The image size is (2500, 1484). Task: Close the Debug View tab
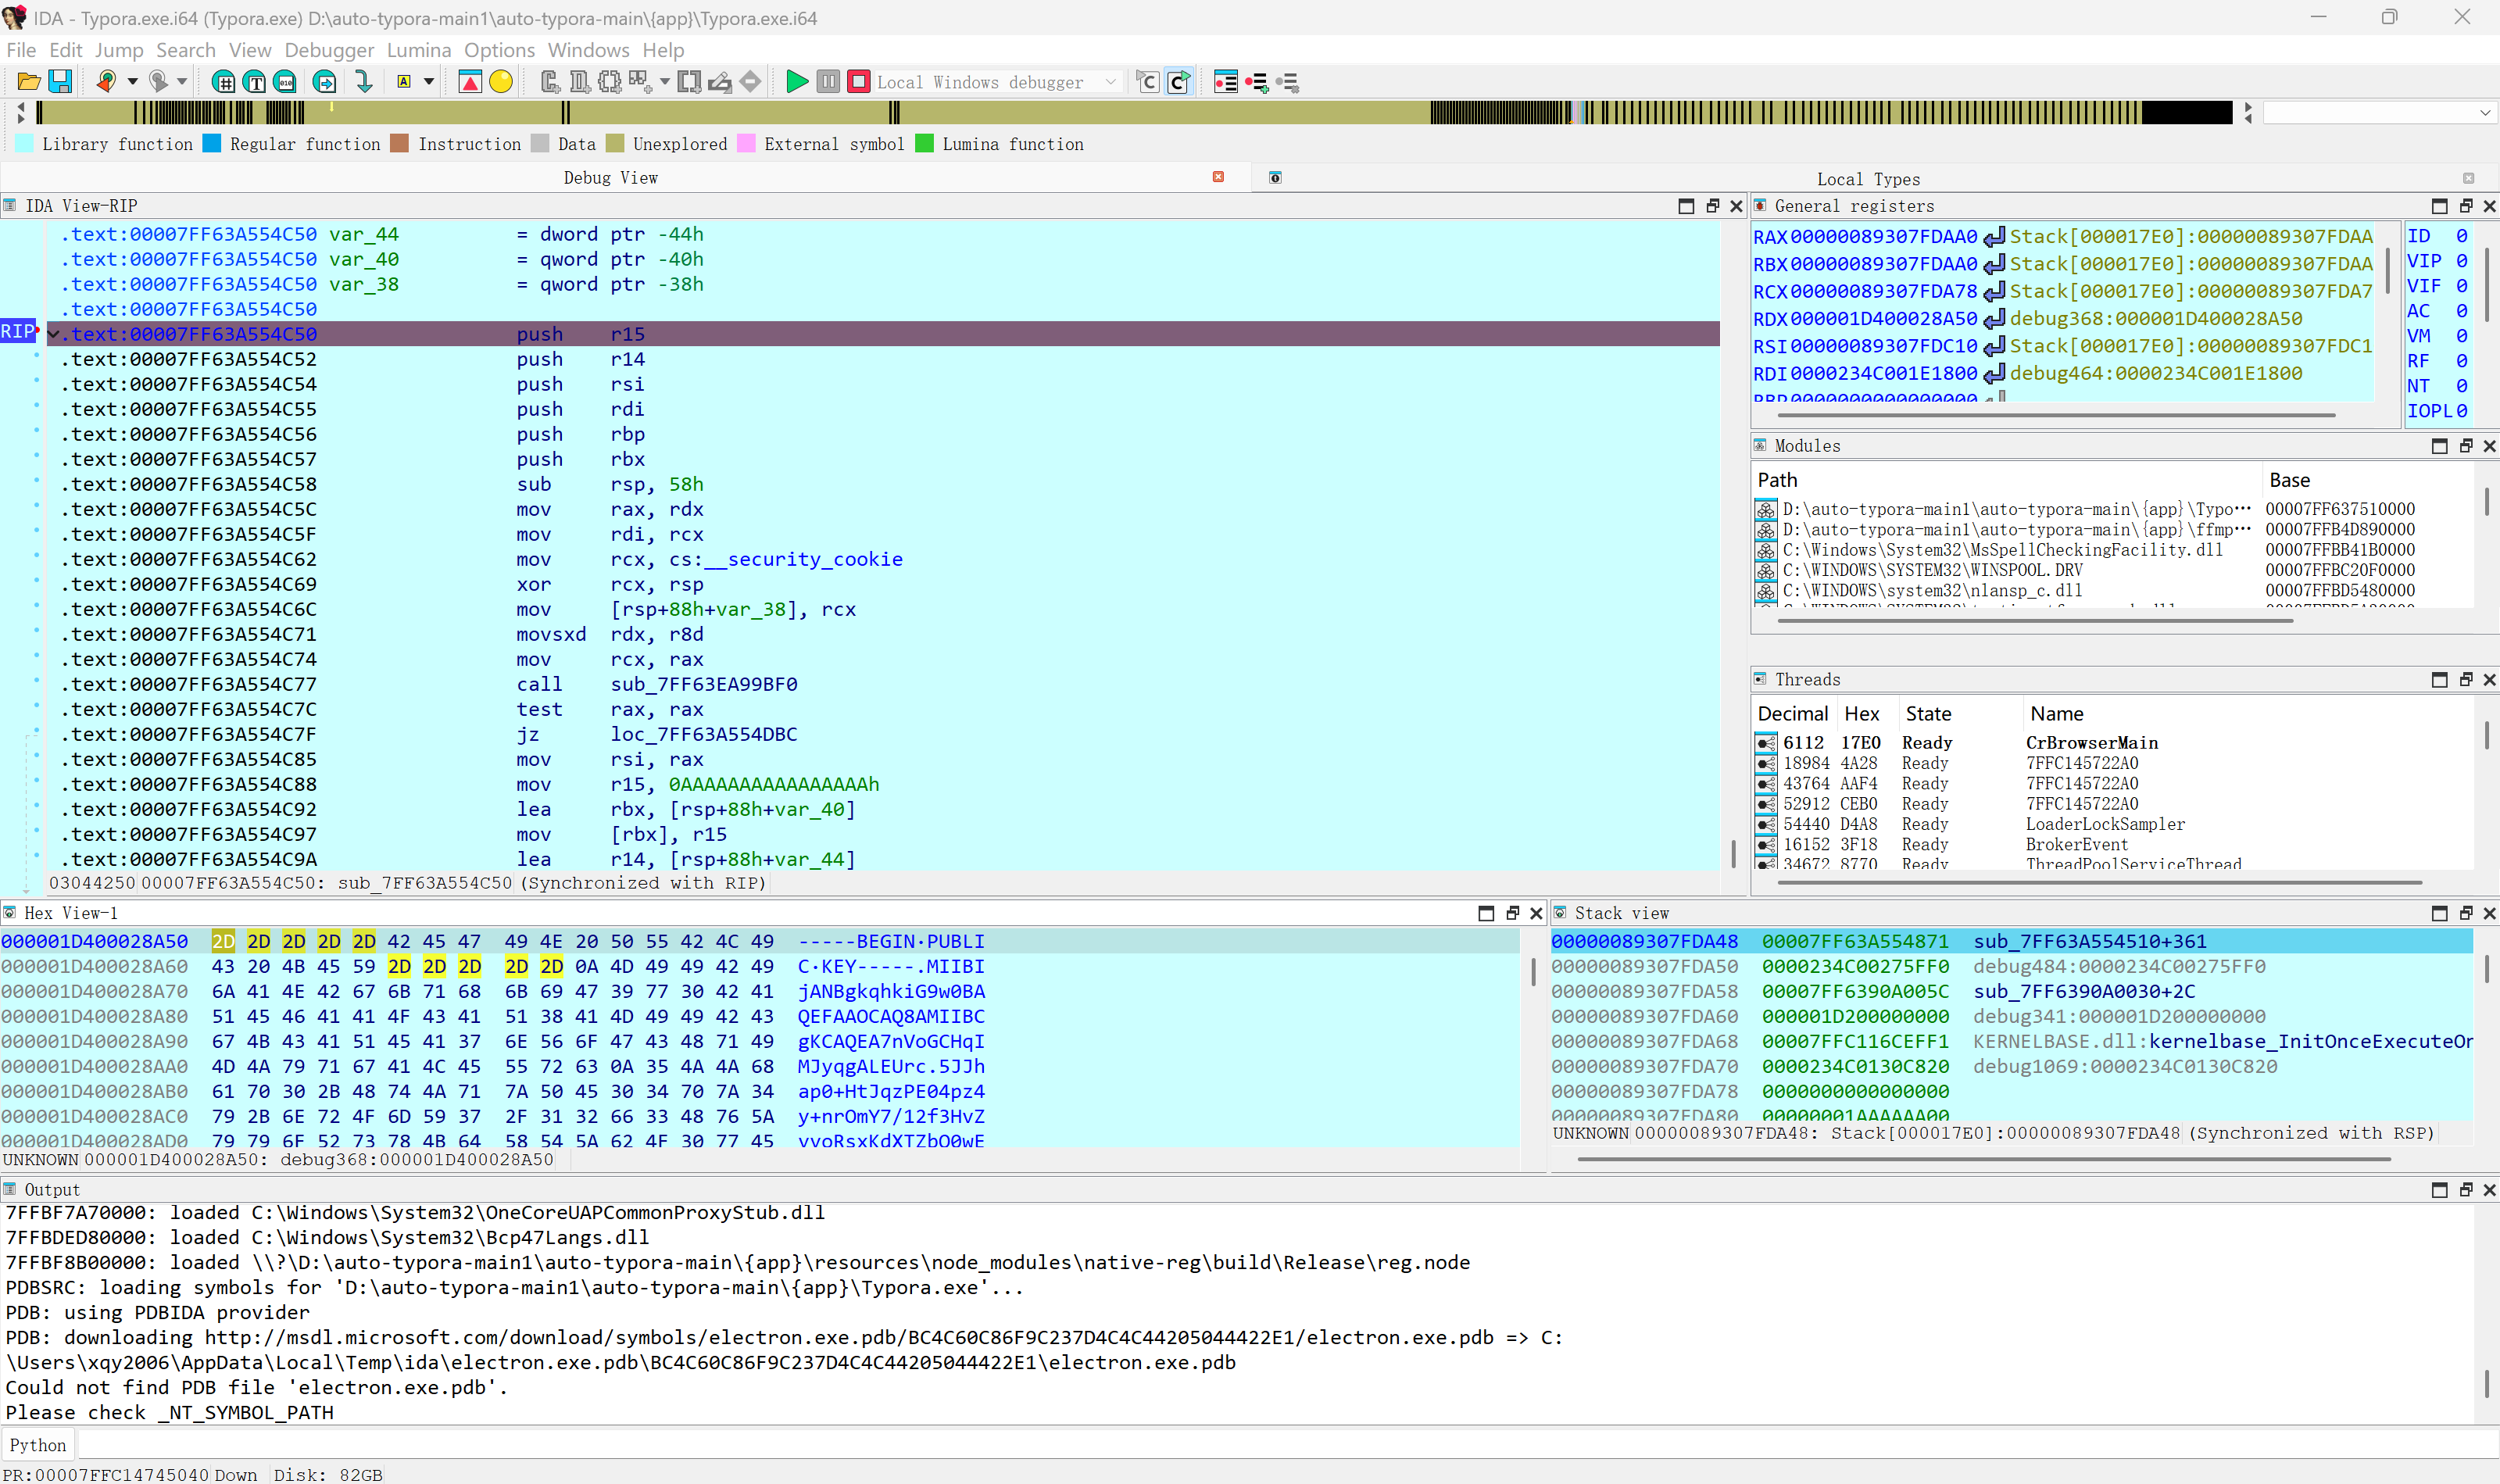(1218, 177)
